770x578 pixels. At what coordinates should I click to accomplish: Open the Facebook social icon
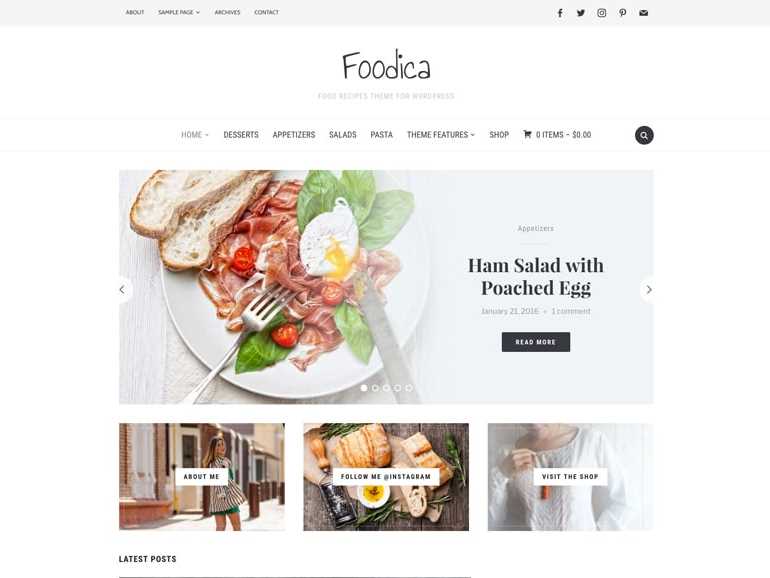pos(560,13)
